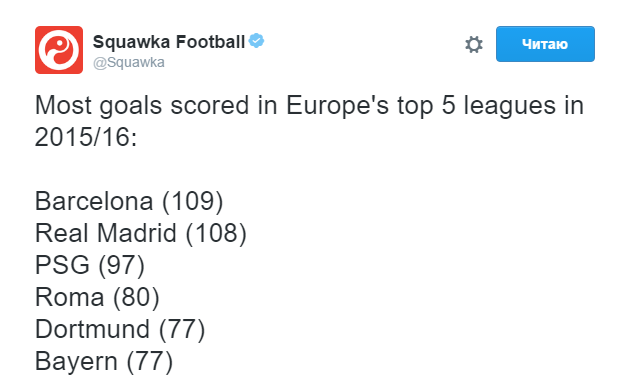Click the 2015/16: season text
The height and width of the screenshot is (383, 632).
point(86,137)
